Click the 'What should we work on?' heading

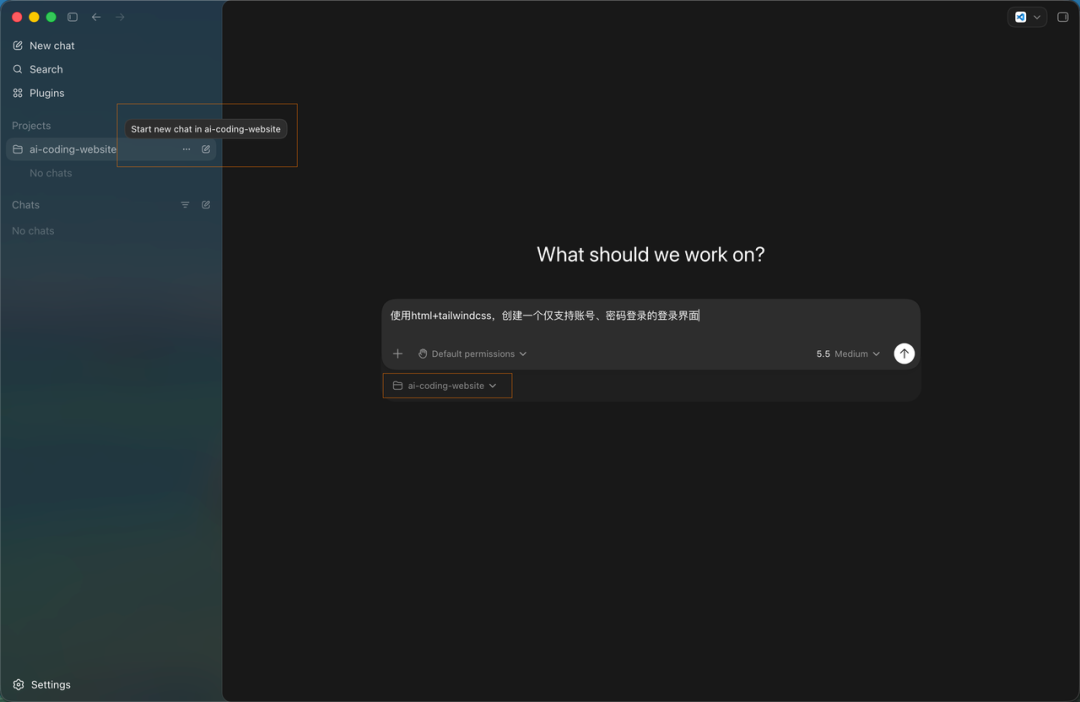(x=651, y=255)
